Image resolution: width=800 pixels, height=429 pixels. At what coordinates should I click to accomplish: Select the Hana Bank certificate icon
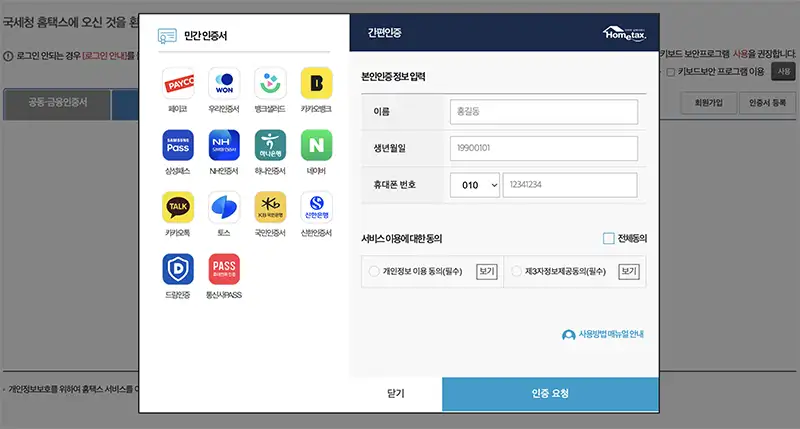tap(270, 145)
